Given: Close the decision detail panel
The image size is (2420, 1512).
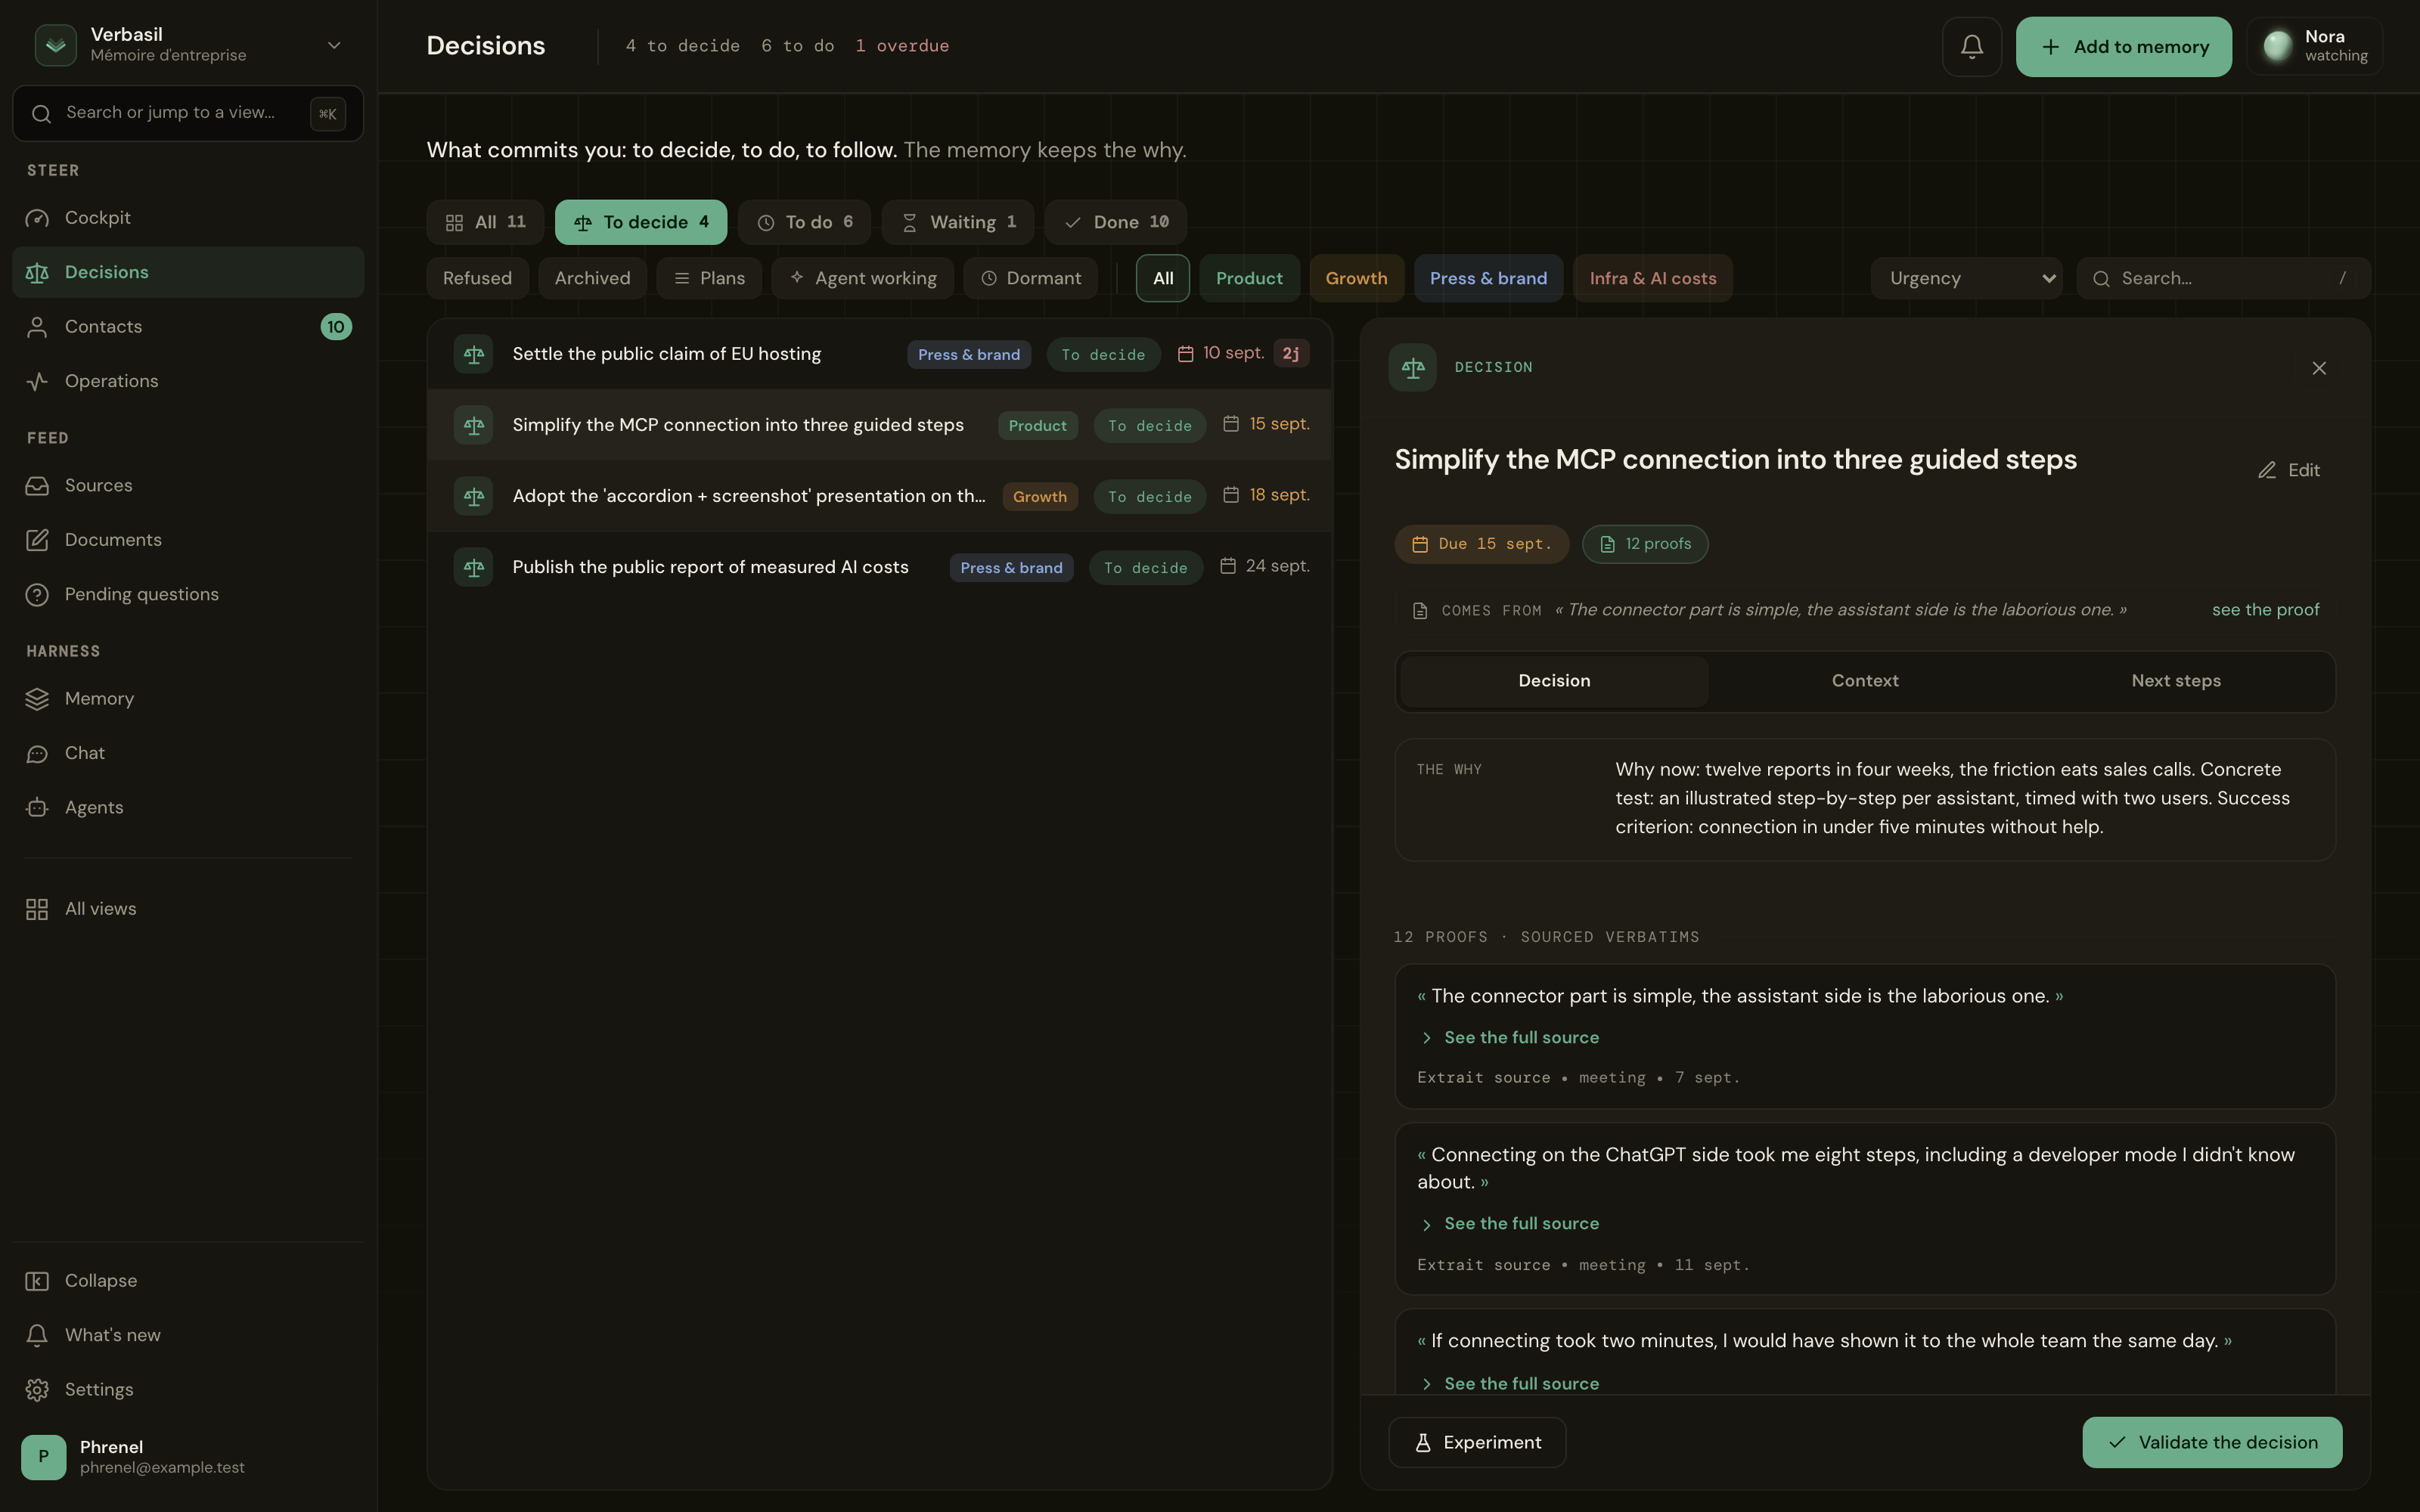Looking at the screenshot, I should (2319, 368).
